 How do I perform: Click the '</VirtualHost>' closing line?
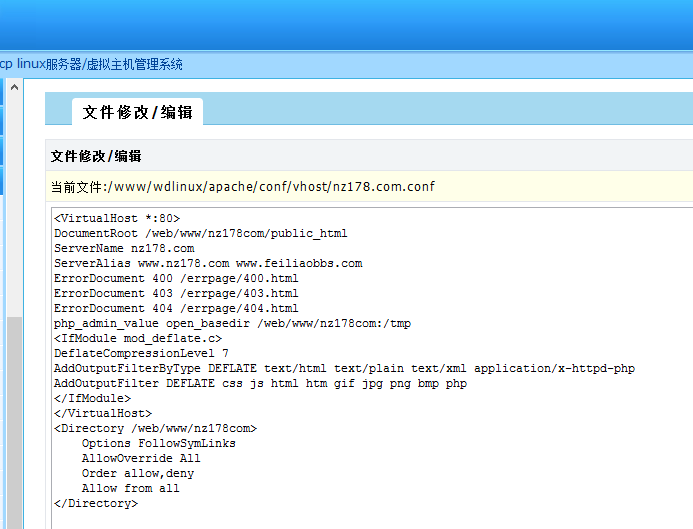103,414
